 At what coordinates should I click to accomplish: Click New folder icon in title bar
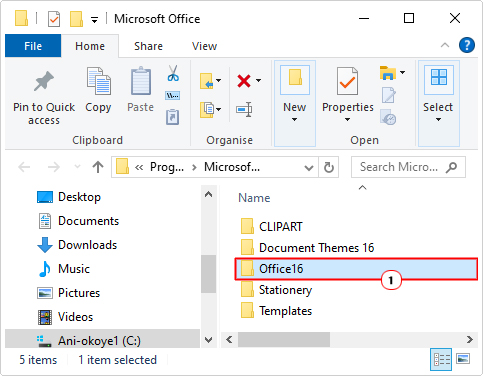click(x=76, y=19)
